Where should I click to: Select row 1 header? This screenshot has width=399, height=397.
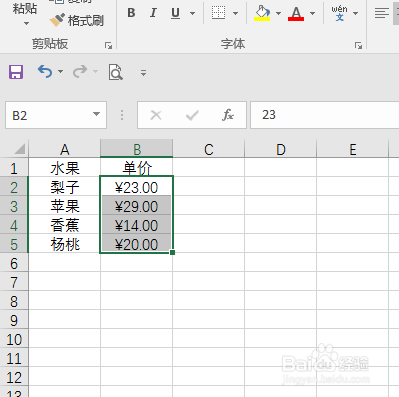[x=14, y=168]
